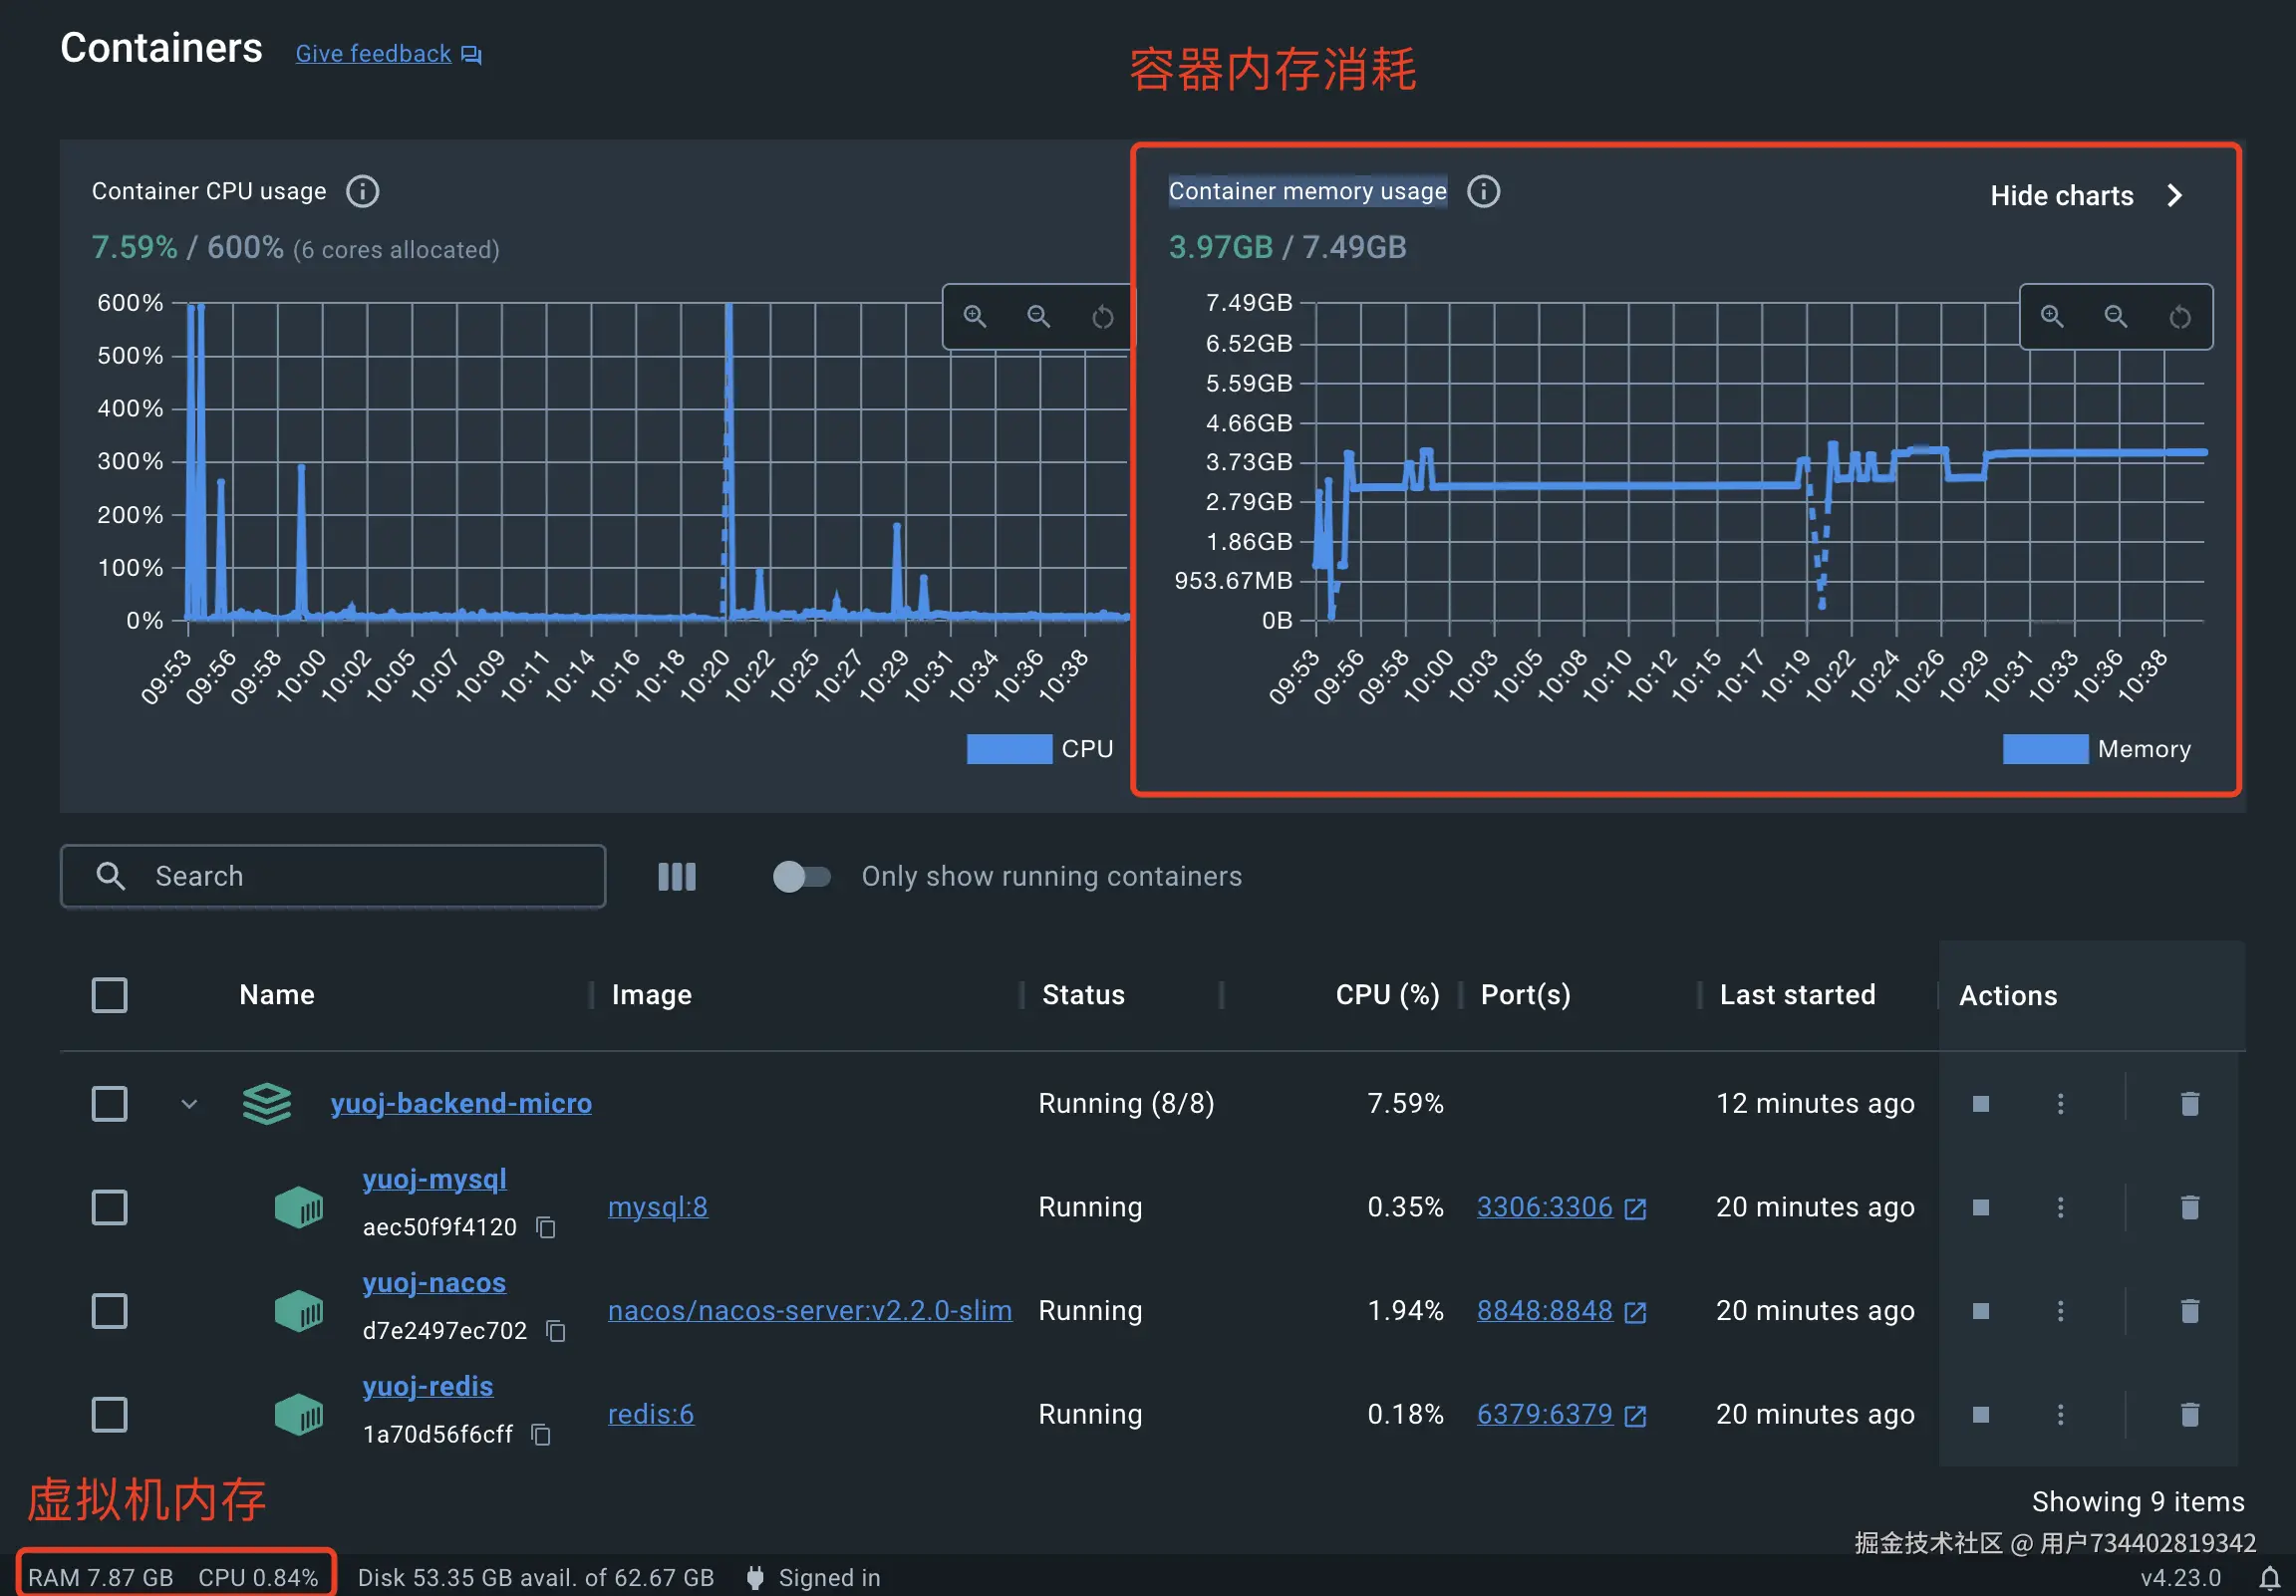Viewport: 2296px width, 1596px height.
Task: Open port 6379:6379 in browser
Action: (x=1562, y=1415)
